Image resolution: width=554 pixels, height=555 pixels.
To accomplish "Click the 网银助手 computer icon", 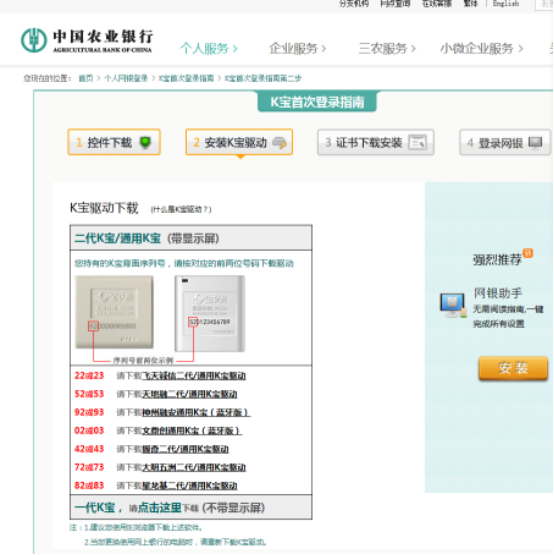I will [x=452, y=305].
